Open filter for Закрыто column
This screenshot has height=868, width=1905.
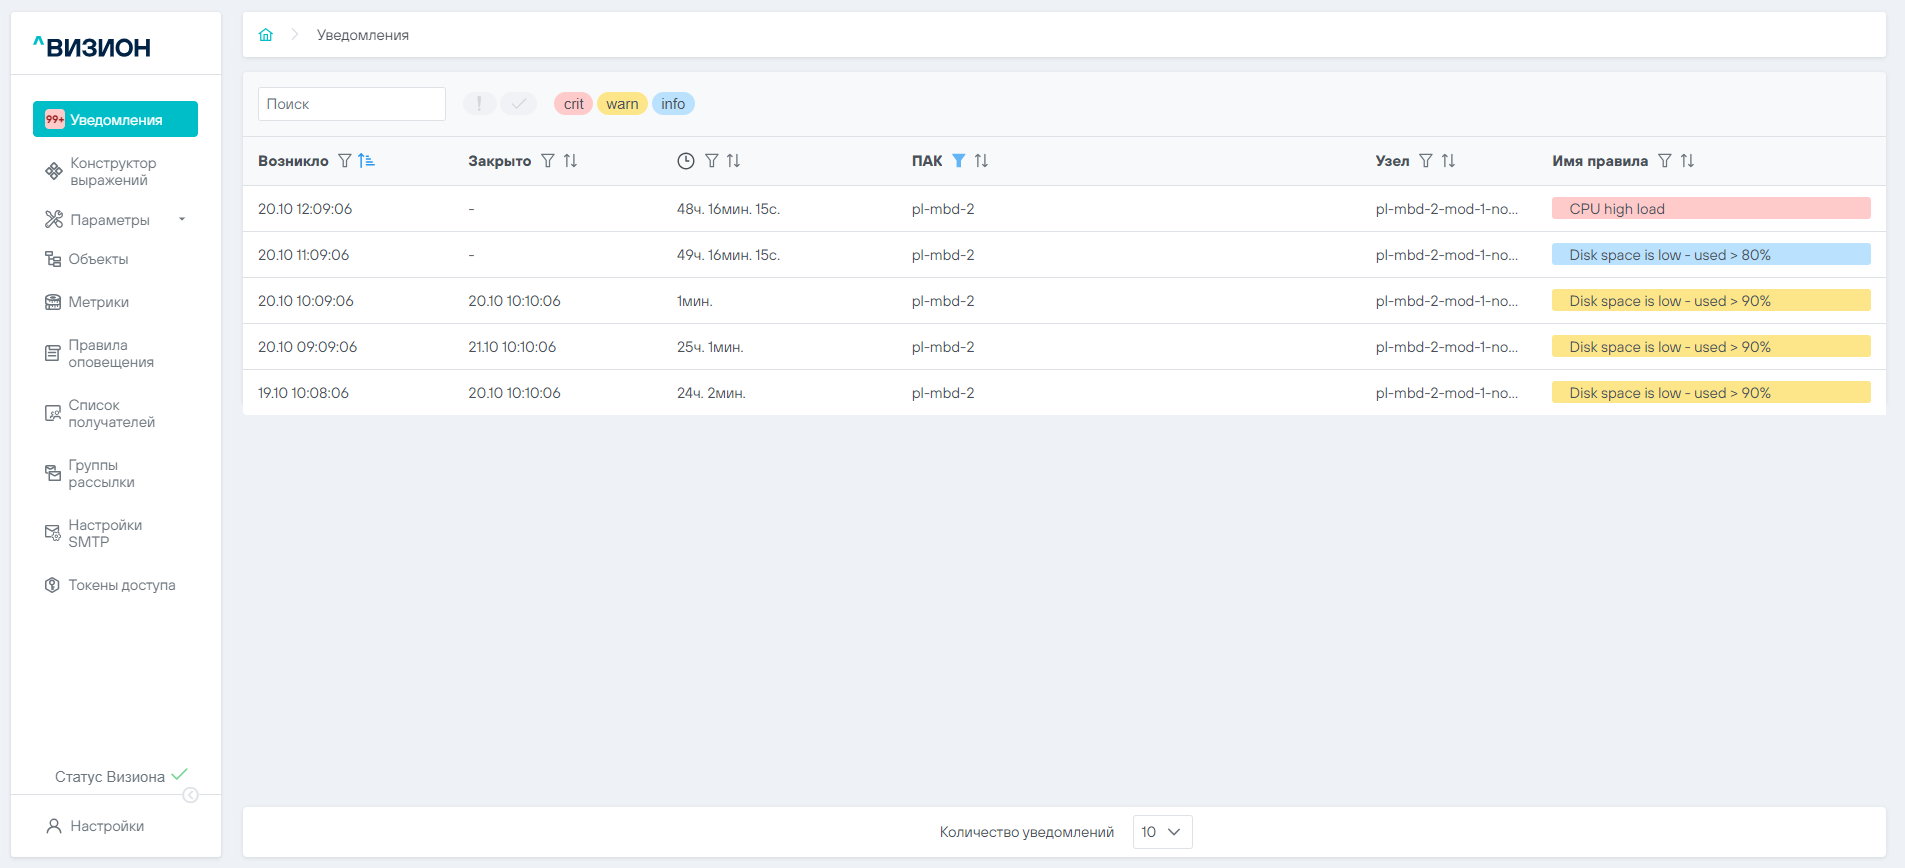tap(548, 161)
